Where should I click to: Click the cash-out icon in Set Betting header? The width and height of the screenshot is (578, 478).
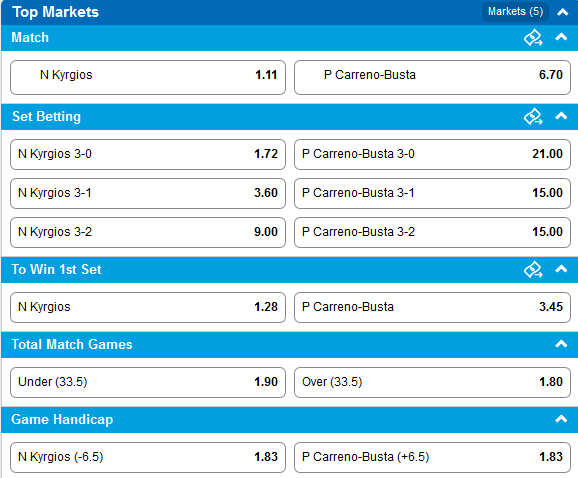[533, 116]
